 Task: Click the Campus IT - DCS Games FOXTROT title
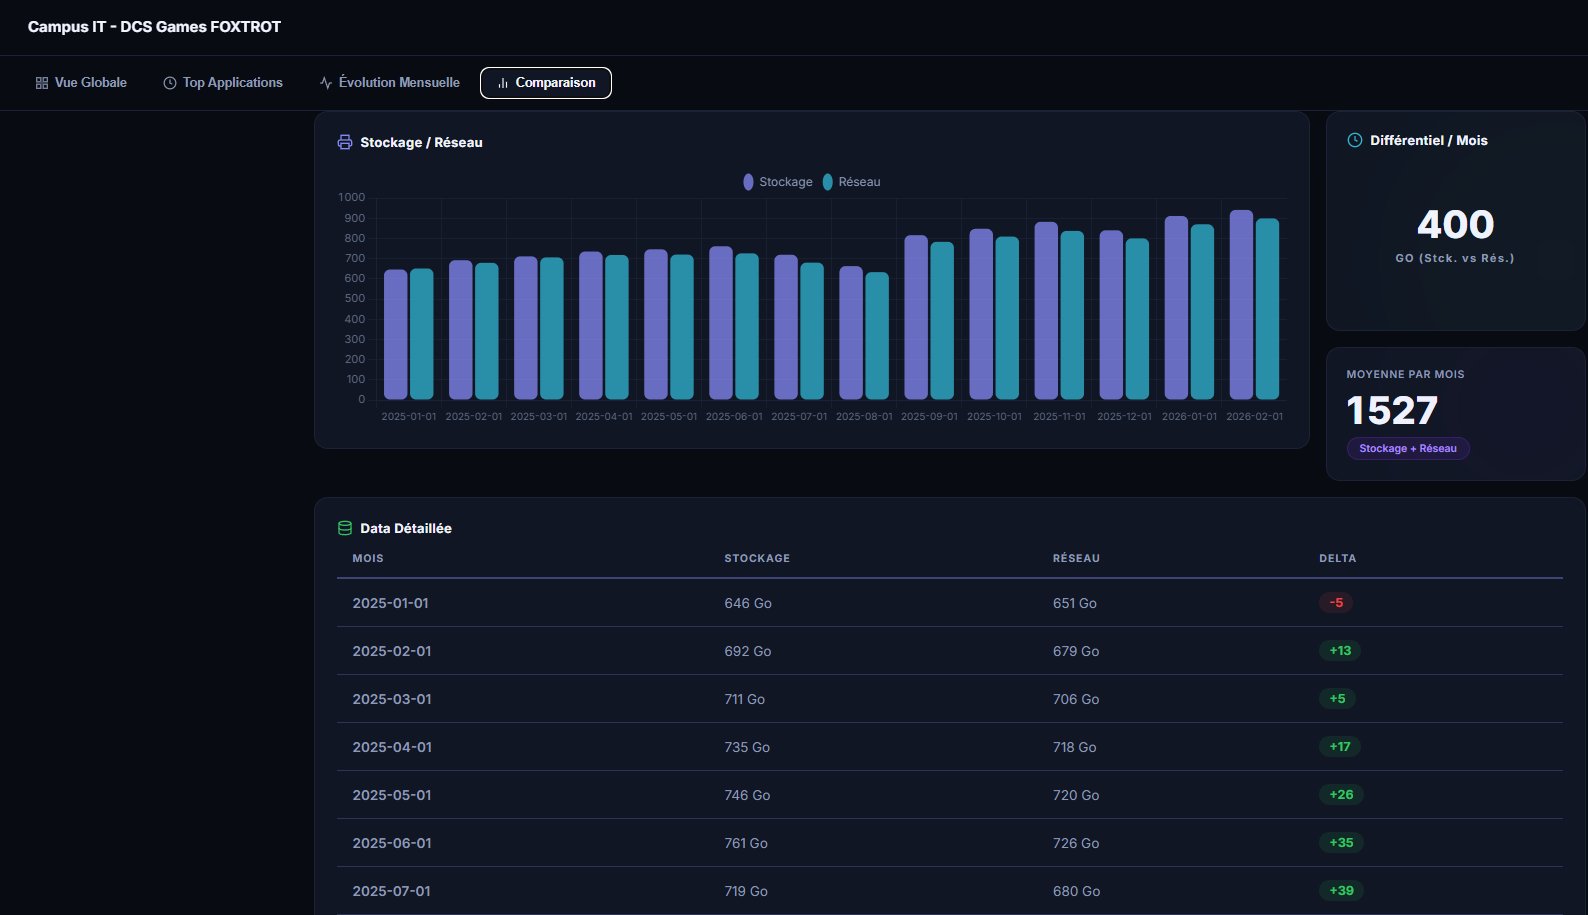click(154, 27)
